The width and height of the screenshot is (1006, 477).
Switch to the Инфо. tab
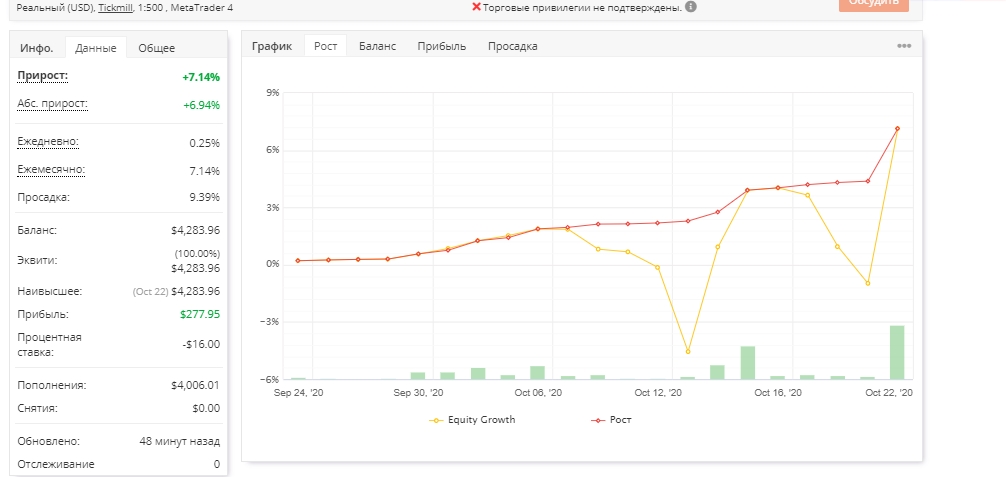37,48
